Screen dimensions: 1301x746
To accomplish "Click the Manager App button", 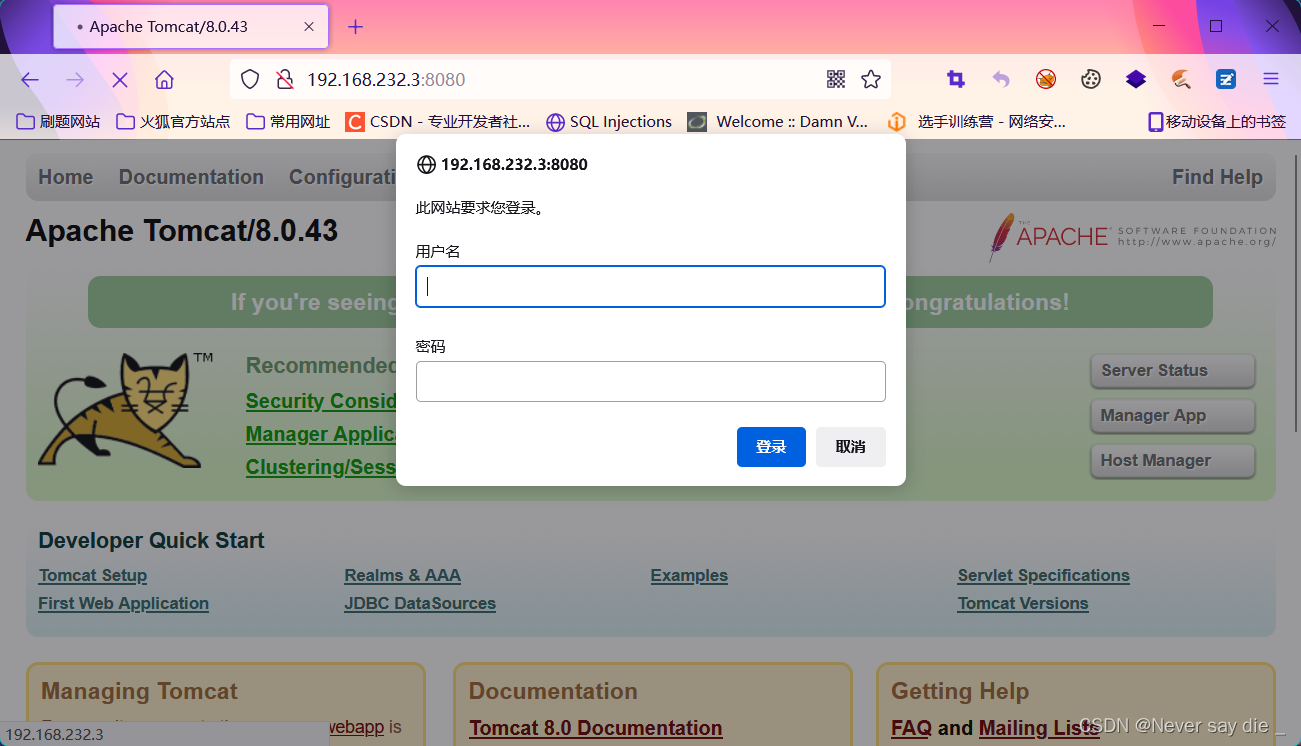I will point(1172,415).
